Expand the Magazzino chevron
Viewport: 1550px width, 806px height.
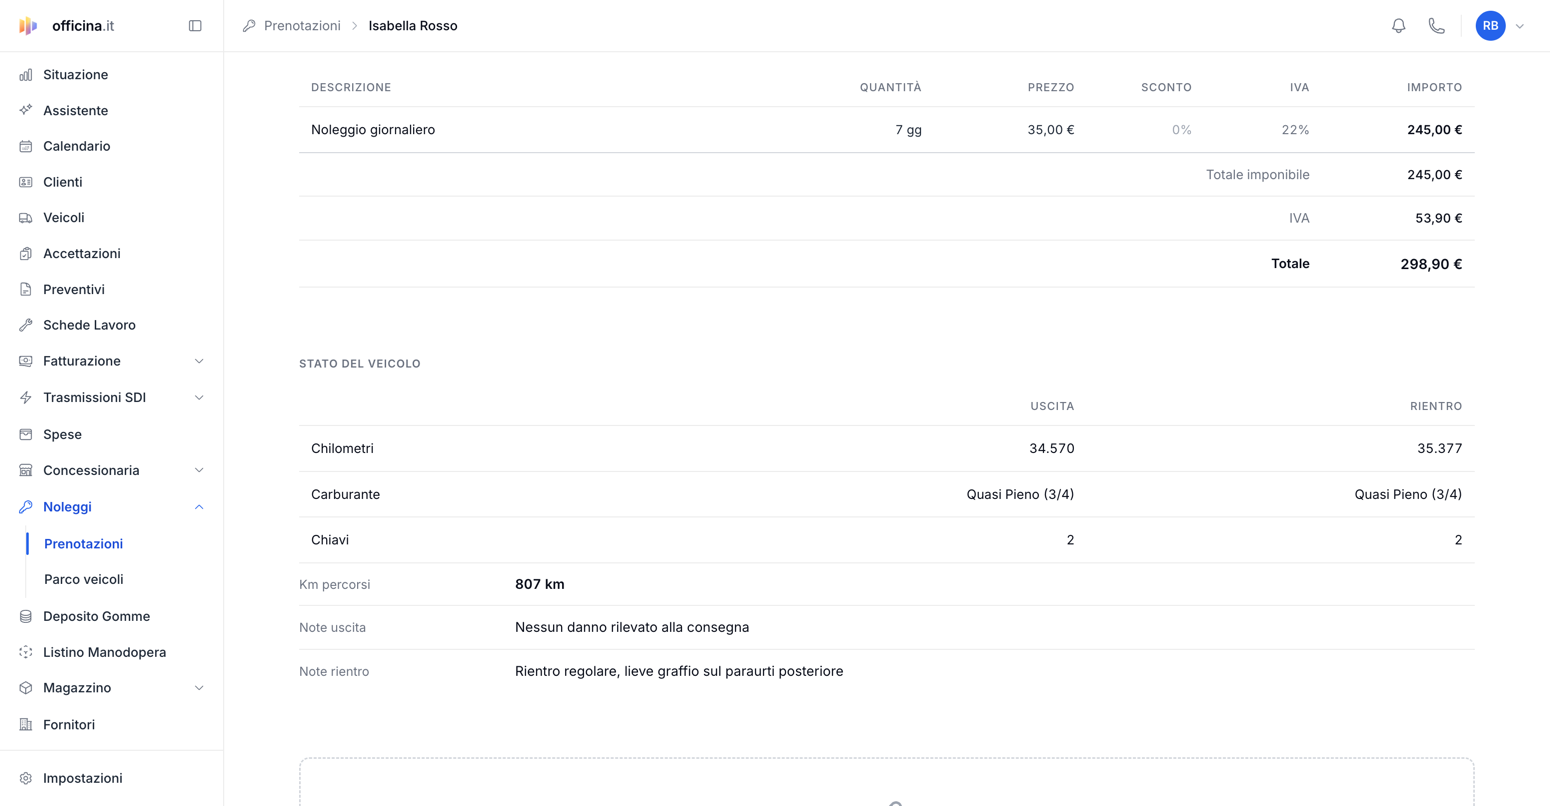199,688
